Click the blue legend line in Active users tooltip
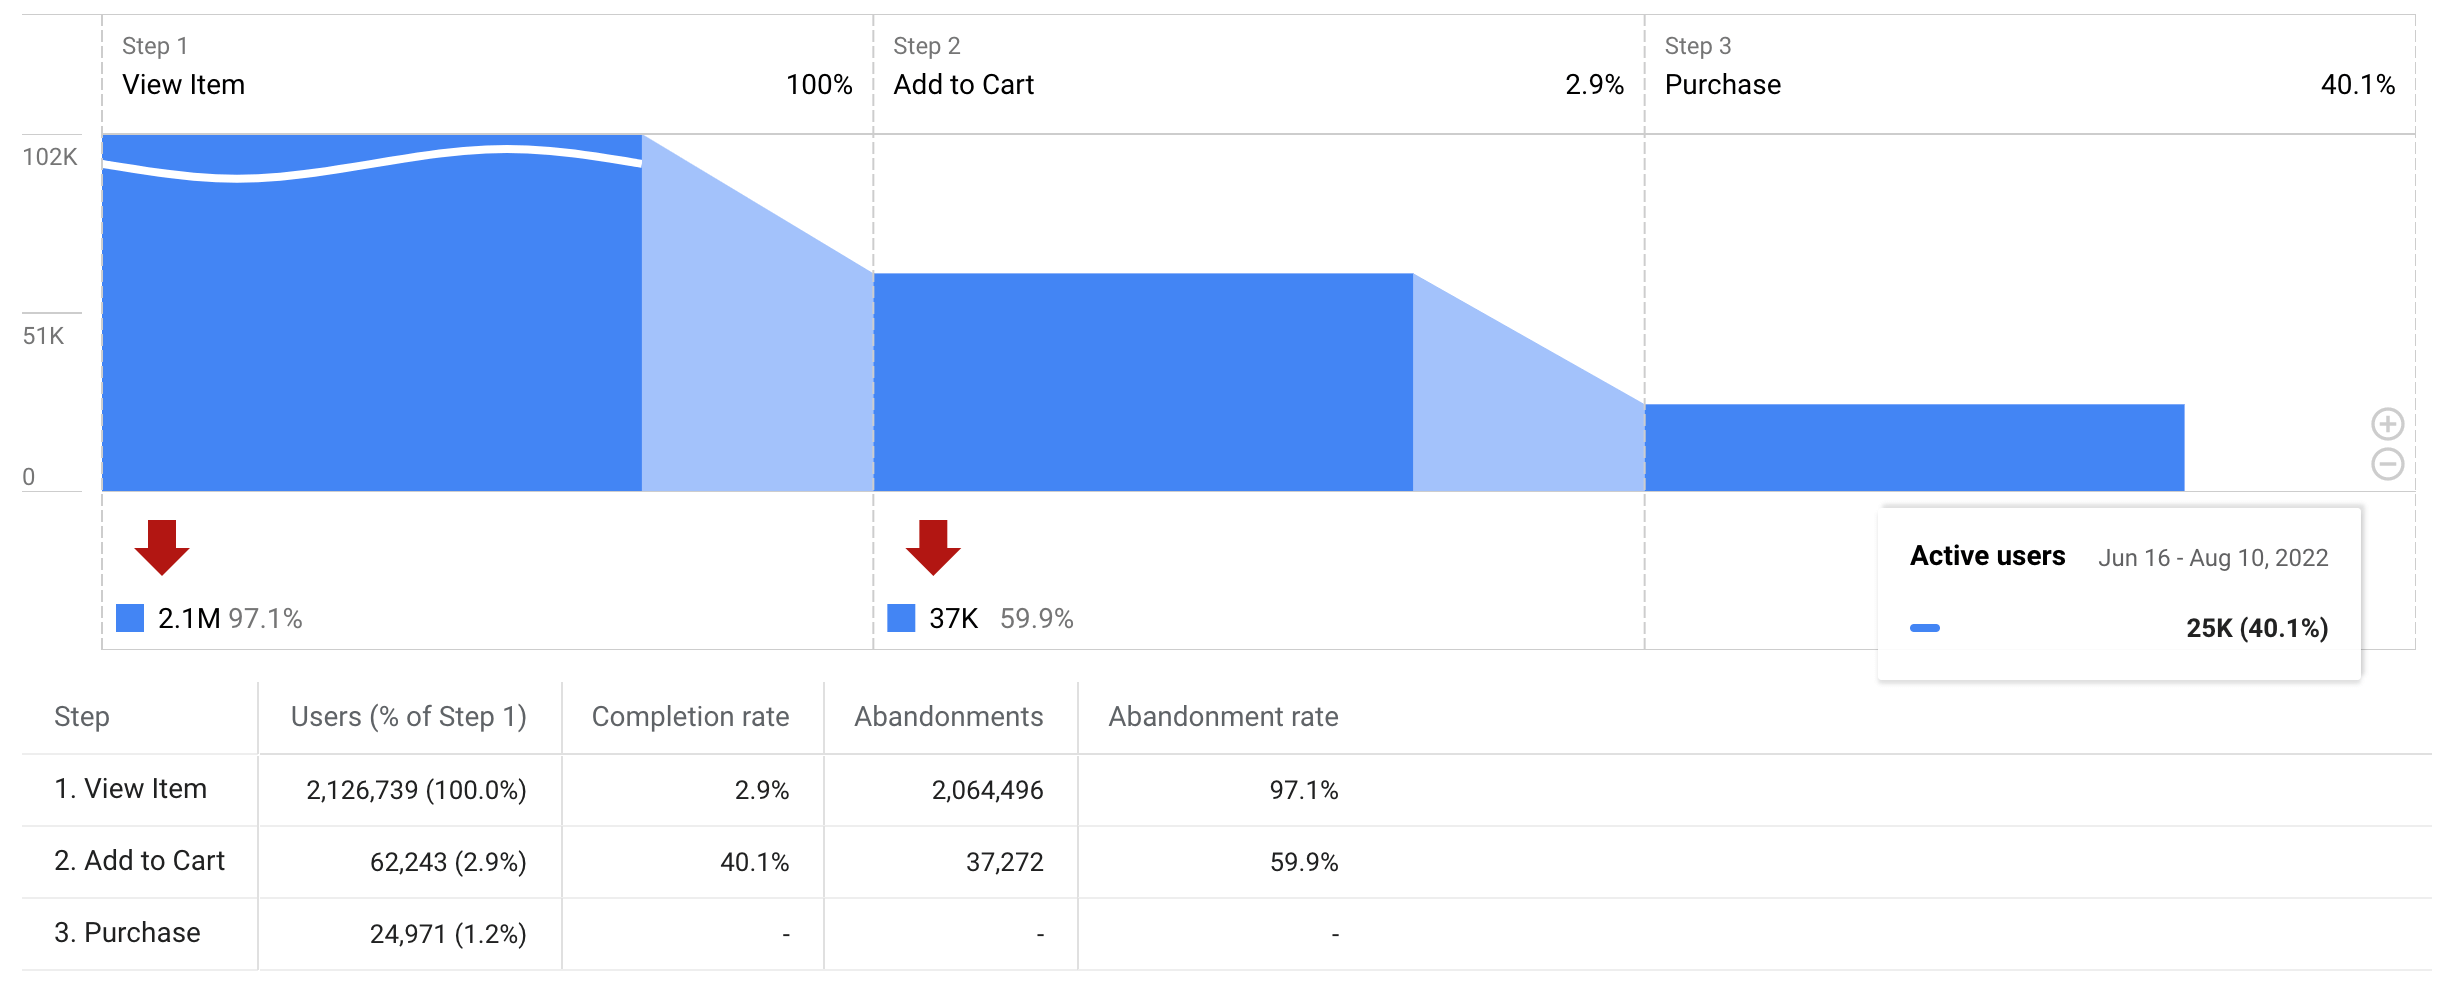This screenshot has width=2446, height=996. pos(1924,628)
